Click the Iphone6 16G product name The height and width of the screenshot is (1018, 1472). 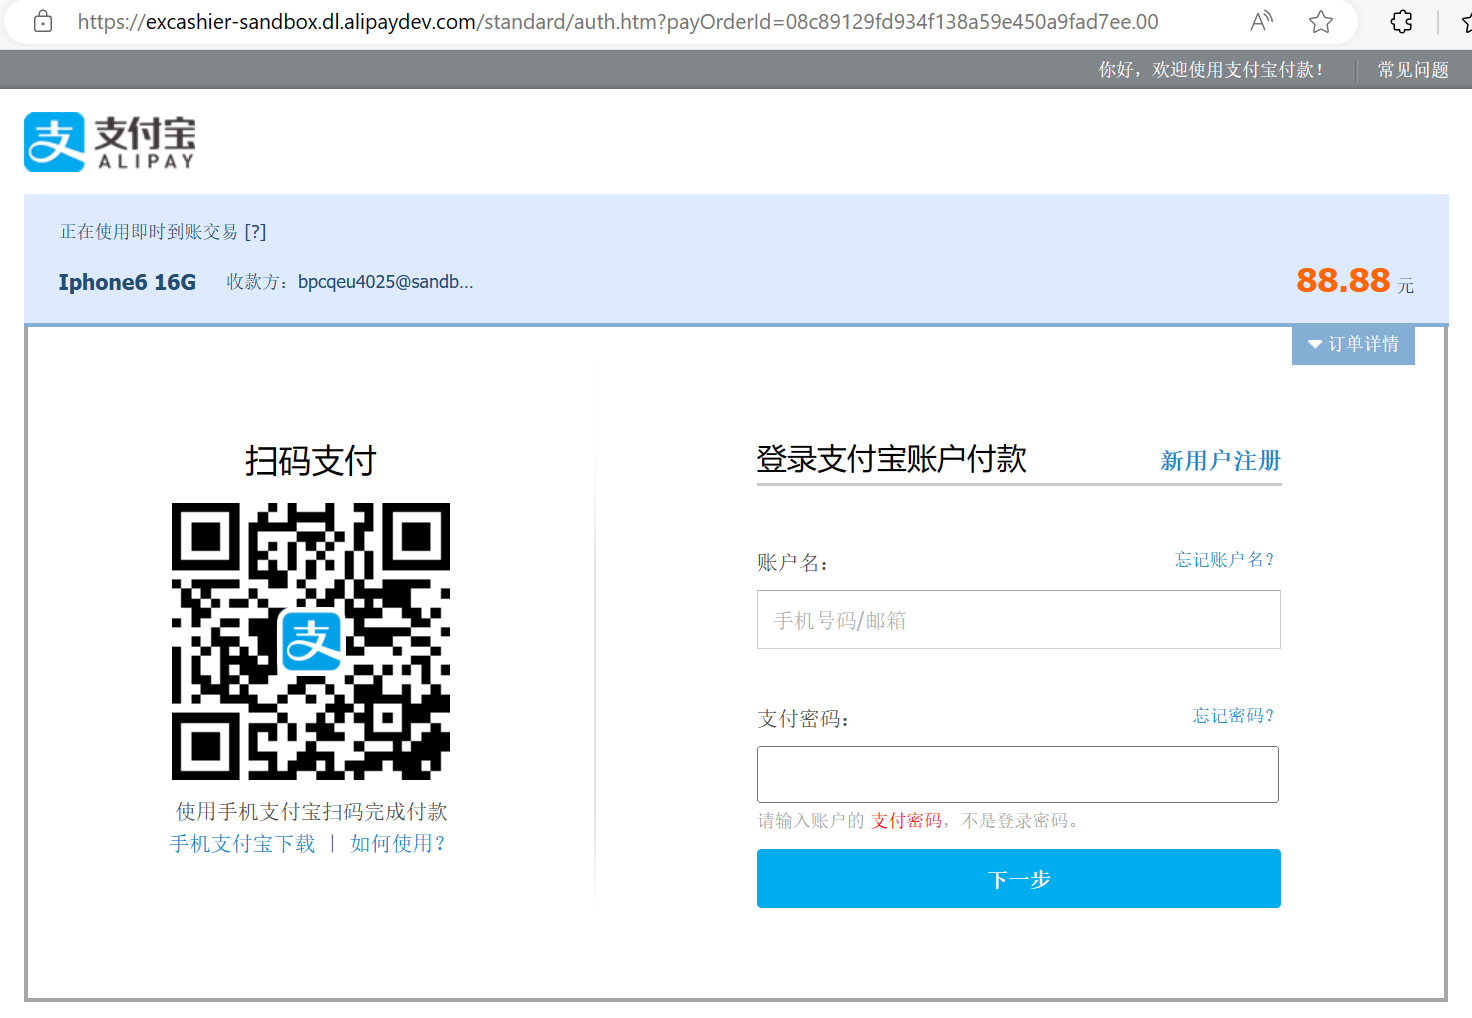(x=127, y=282)
